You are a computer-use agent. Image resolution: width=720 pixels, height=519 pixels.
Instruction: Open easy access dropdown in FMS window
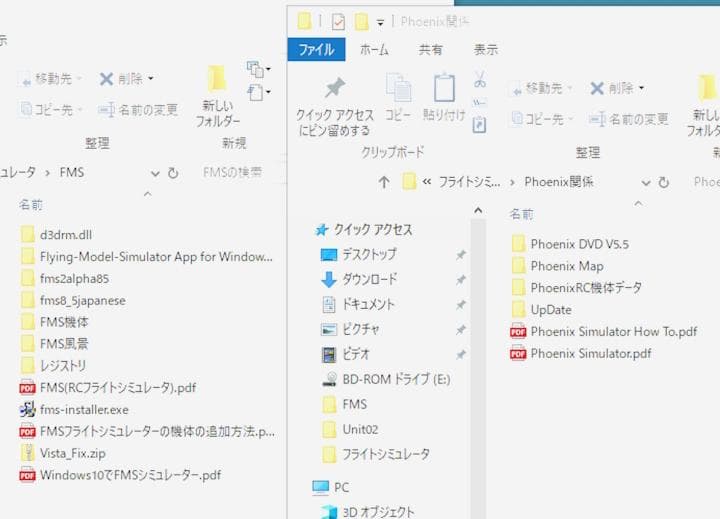(x=259, y=92)
